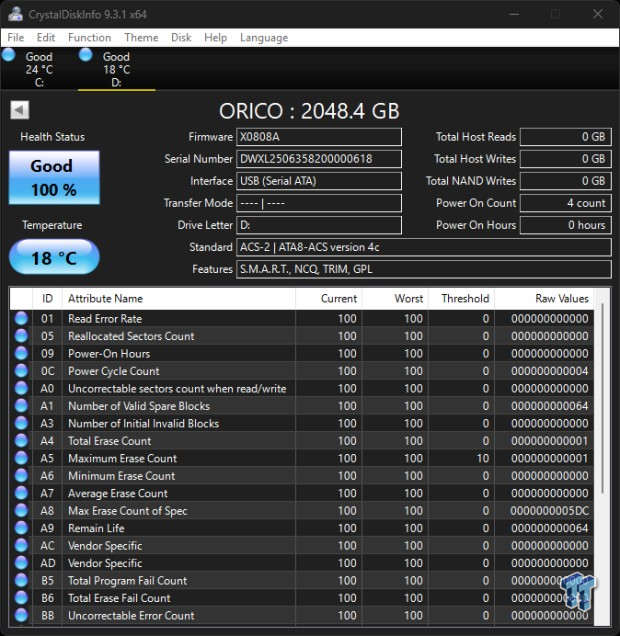This screenshot has width=620, height=636.
Task: Click the previous disk arrow button
Action: 19,110
